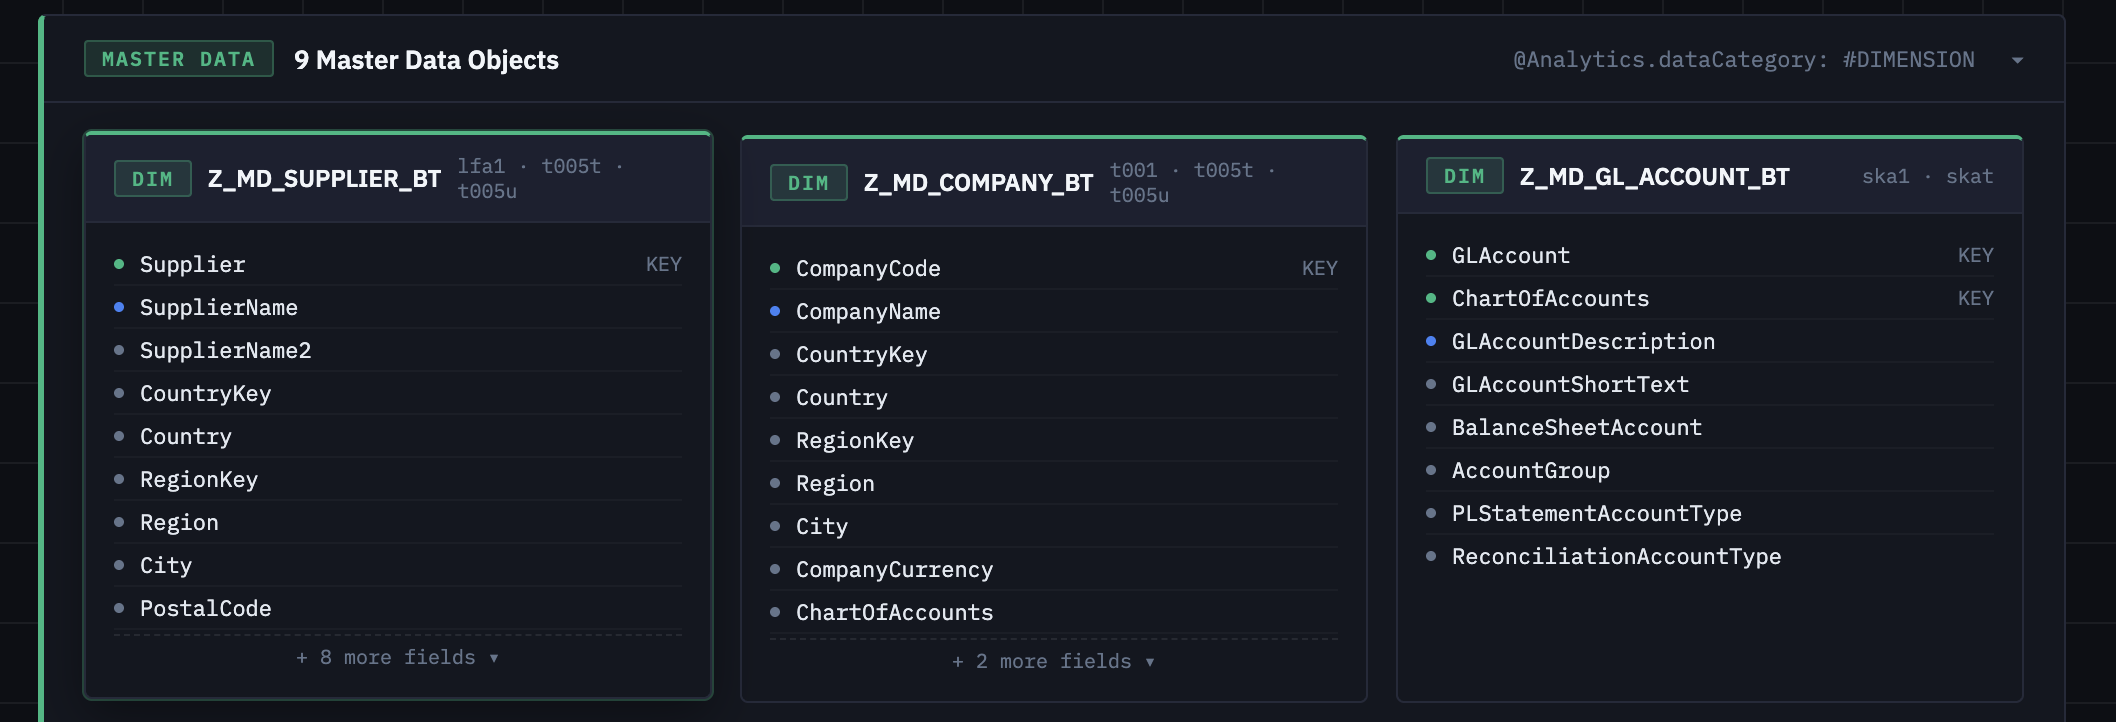Viewport: 2116px width, 722px height.
Task: Open the @Analytics.dataCategory dropdown
Action: [x=2019, y=59]
